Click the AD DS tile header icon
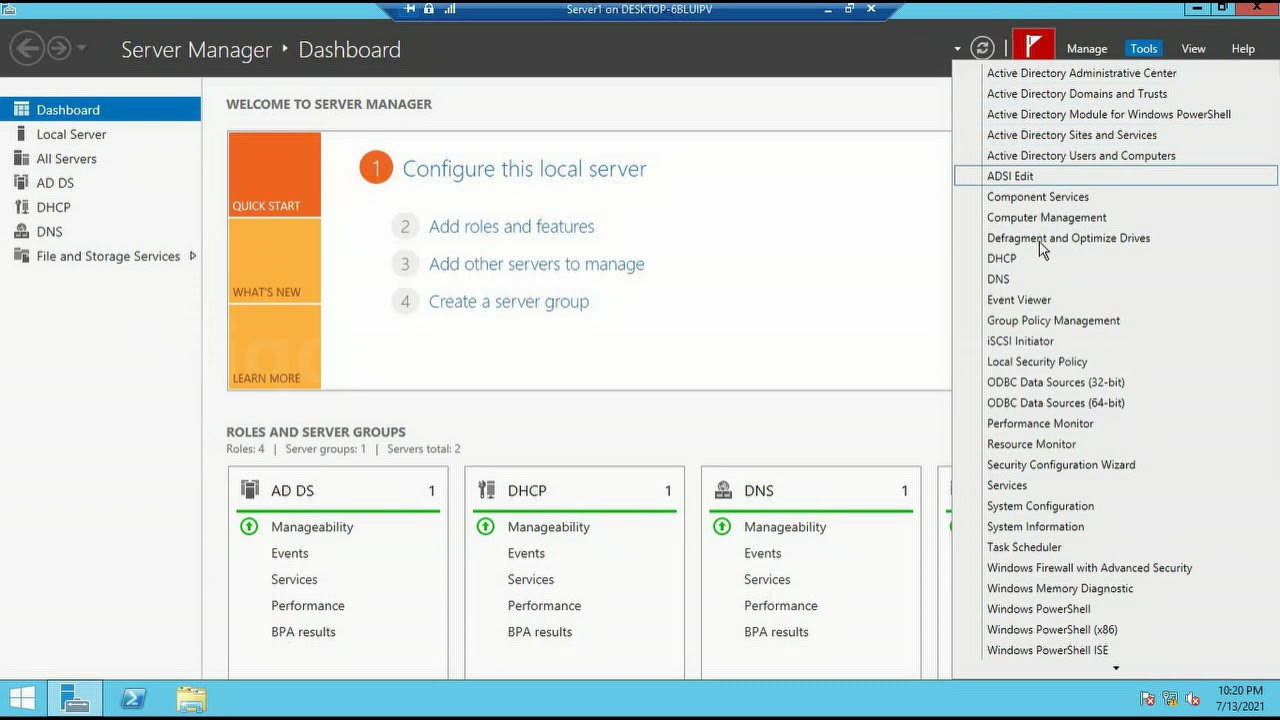Screen dimensions: 1280x720 click(x=250, y=490)
